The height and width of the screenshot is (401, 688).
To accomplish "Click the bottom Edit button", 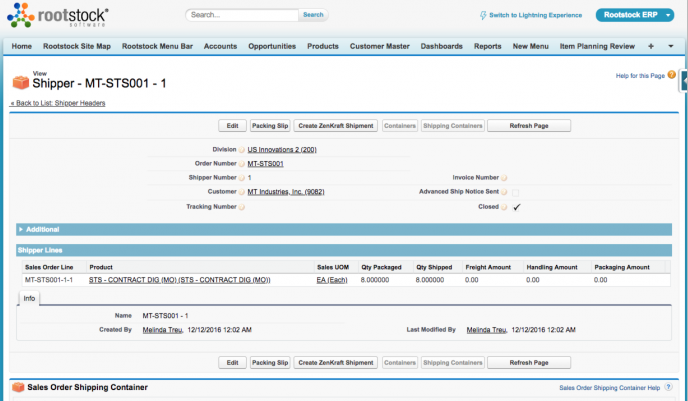I will pyautogui.click(x=233, y=363).
